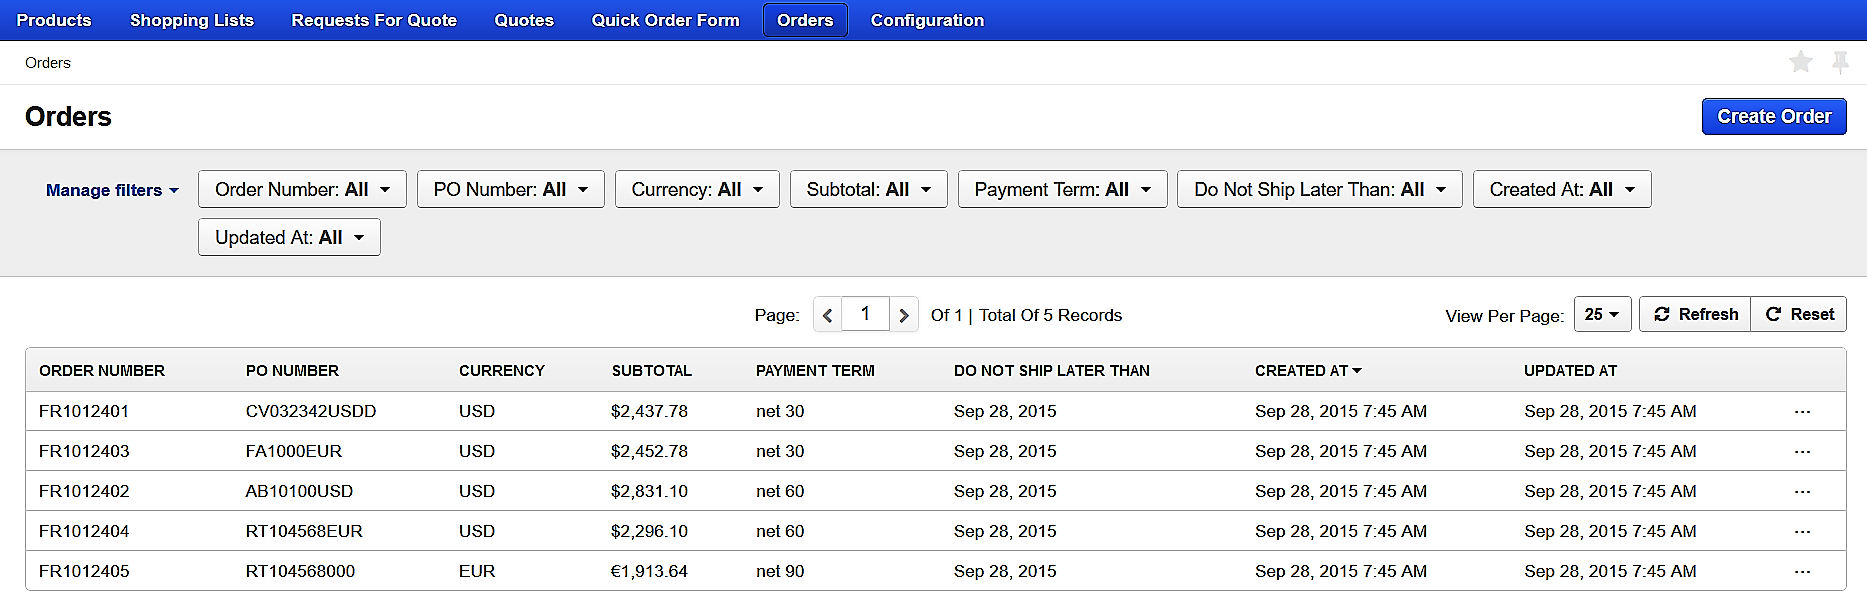Open row actions menu for order FR1012405
Image resolution: width=1867 pixels, height=600 pixels.
pos(1802,572)
